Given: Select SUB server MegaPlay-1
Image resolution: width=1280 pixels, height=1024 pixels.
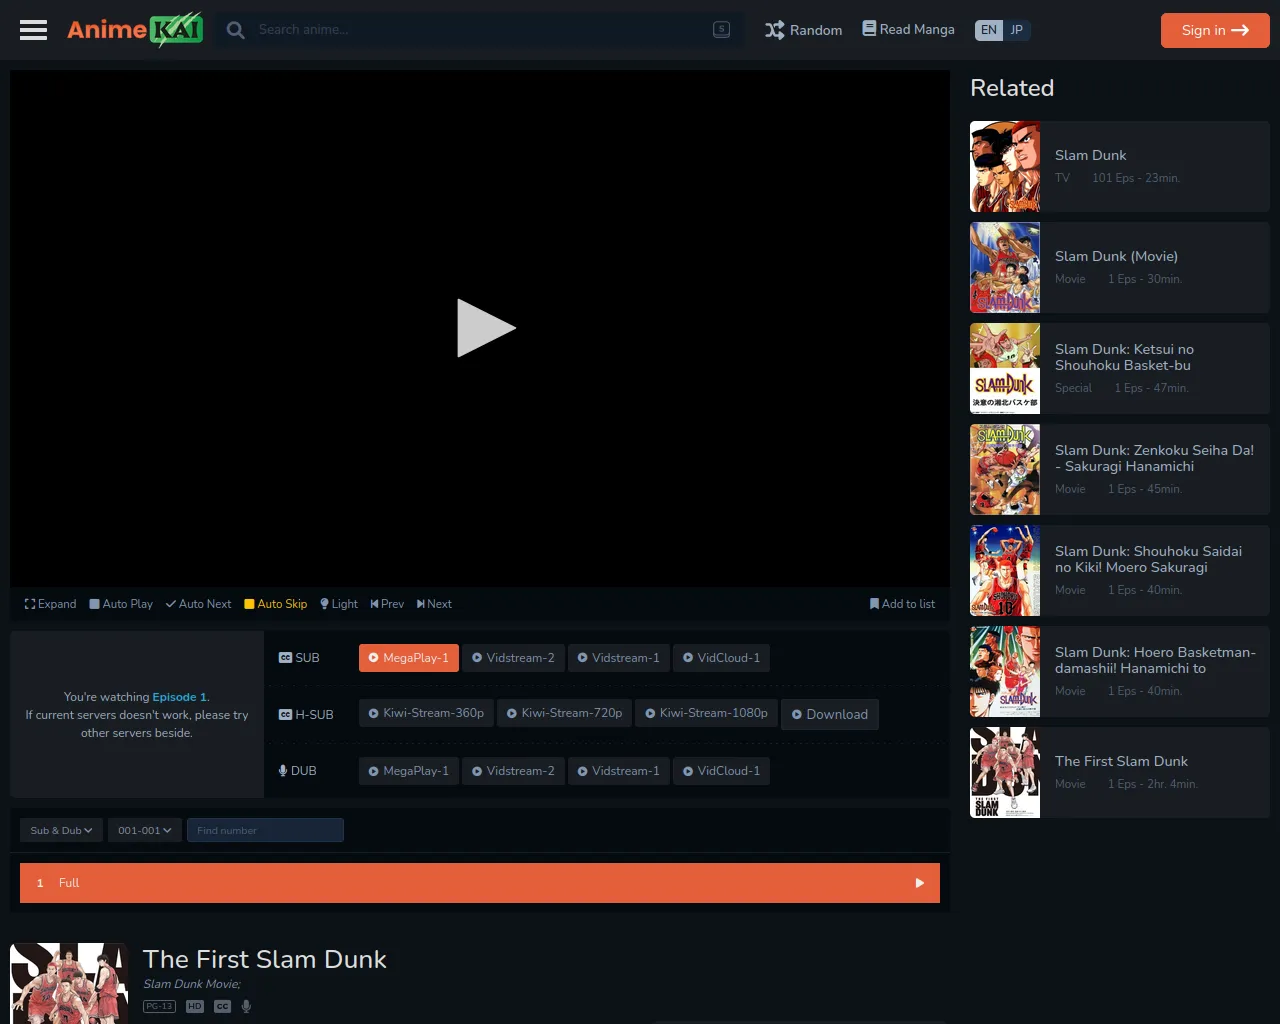Looking at the screenshot, I should pyautogui.click(x=408, y=658).
